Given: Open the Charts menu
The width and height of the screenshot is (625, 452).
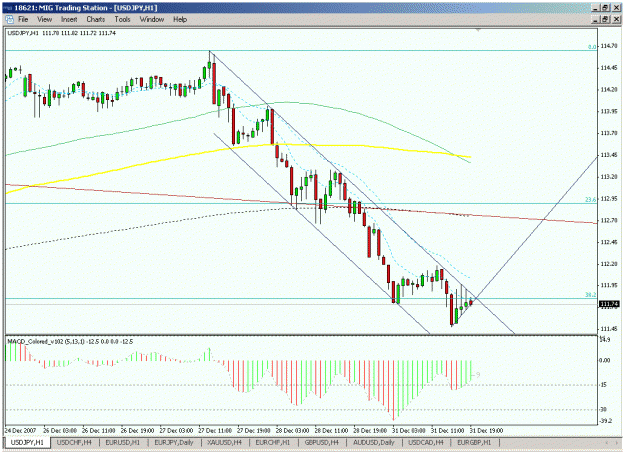Looking at the screenshot, I should point(96,19).
